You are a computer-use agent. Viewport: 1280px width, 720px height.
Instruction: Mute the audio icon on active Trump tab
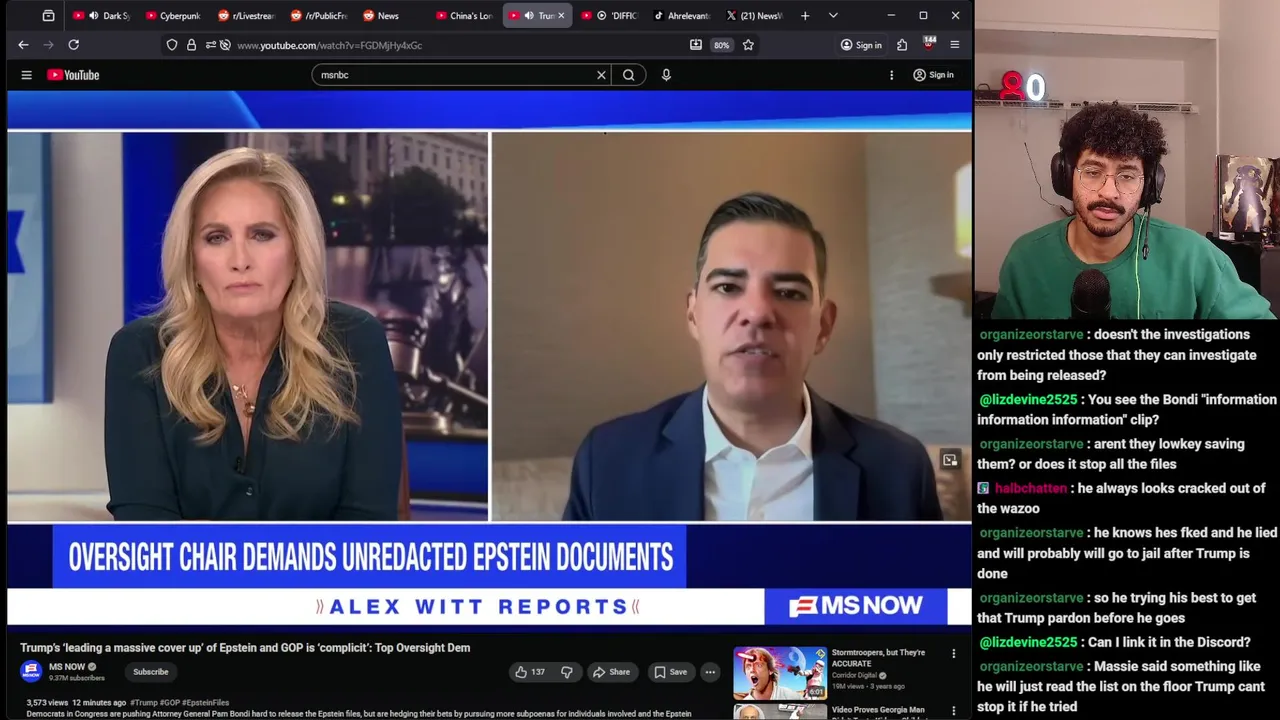(x=529, y=16)
